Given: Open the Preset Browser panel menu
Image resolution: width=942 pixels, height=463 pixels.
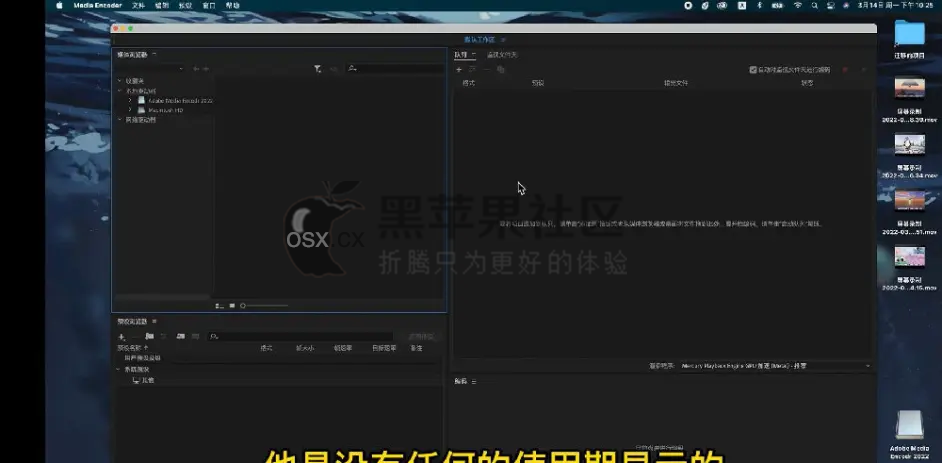Looking at the screenshot, I should click(154, 322).
